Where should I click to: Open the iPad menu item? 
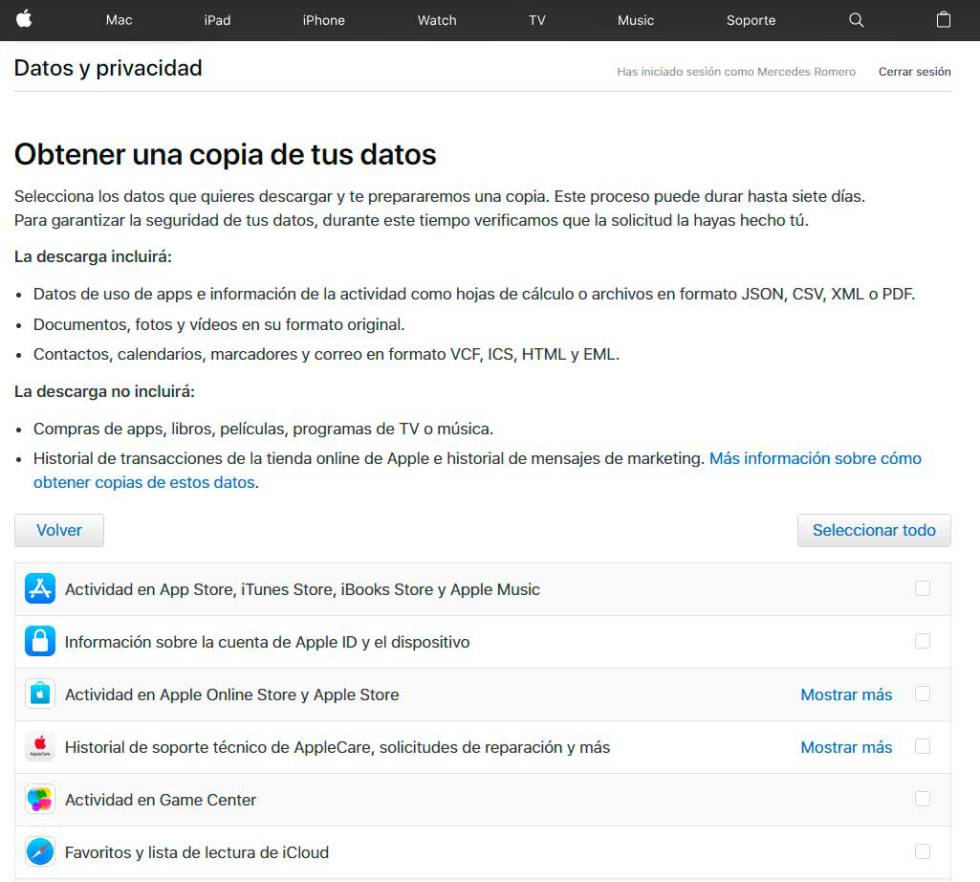217,20
